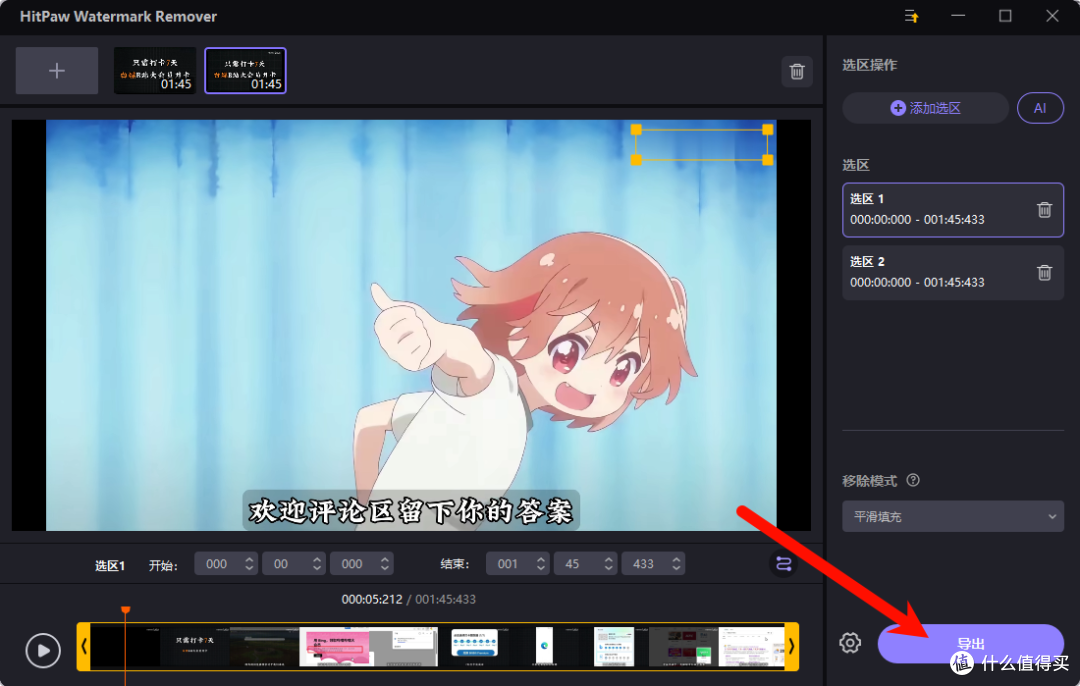
Task: Click stepper arrows of end seconds
Action: [x=609, y=564]
